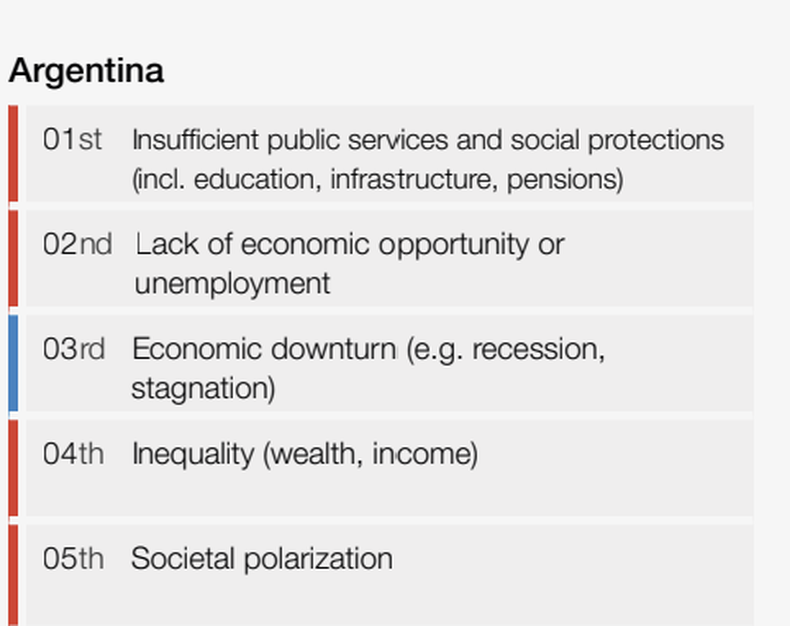
Task: Click the 05th rank label
Action: [74, 558]
